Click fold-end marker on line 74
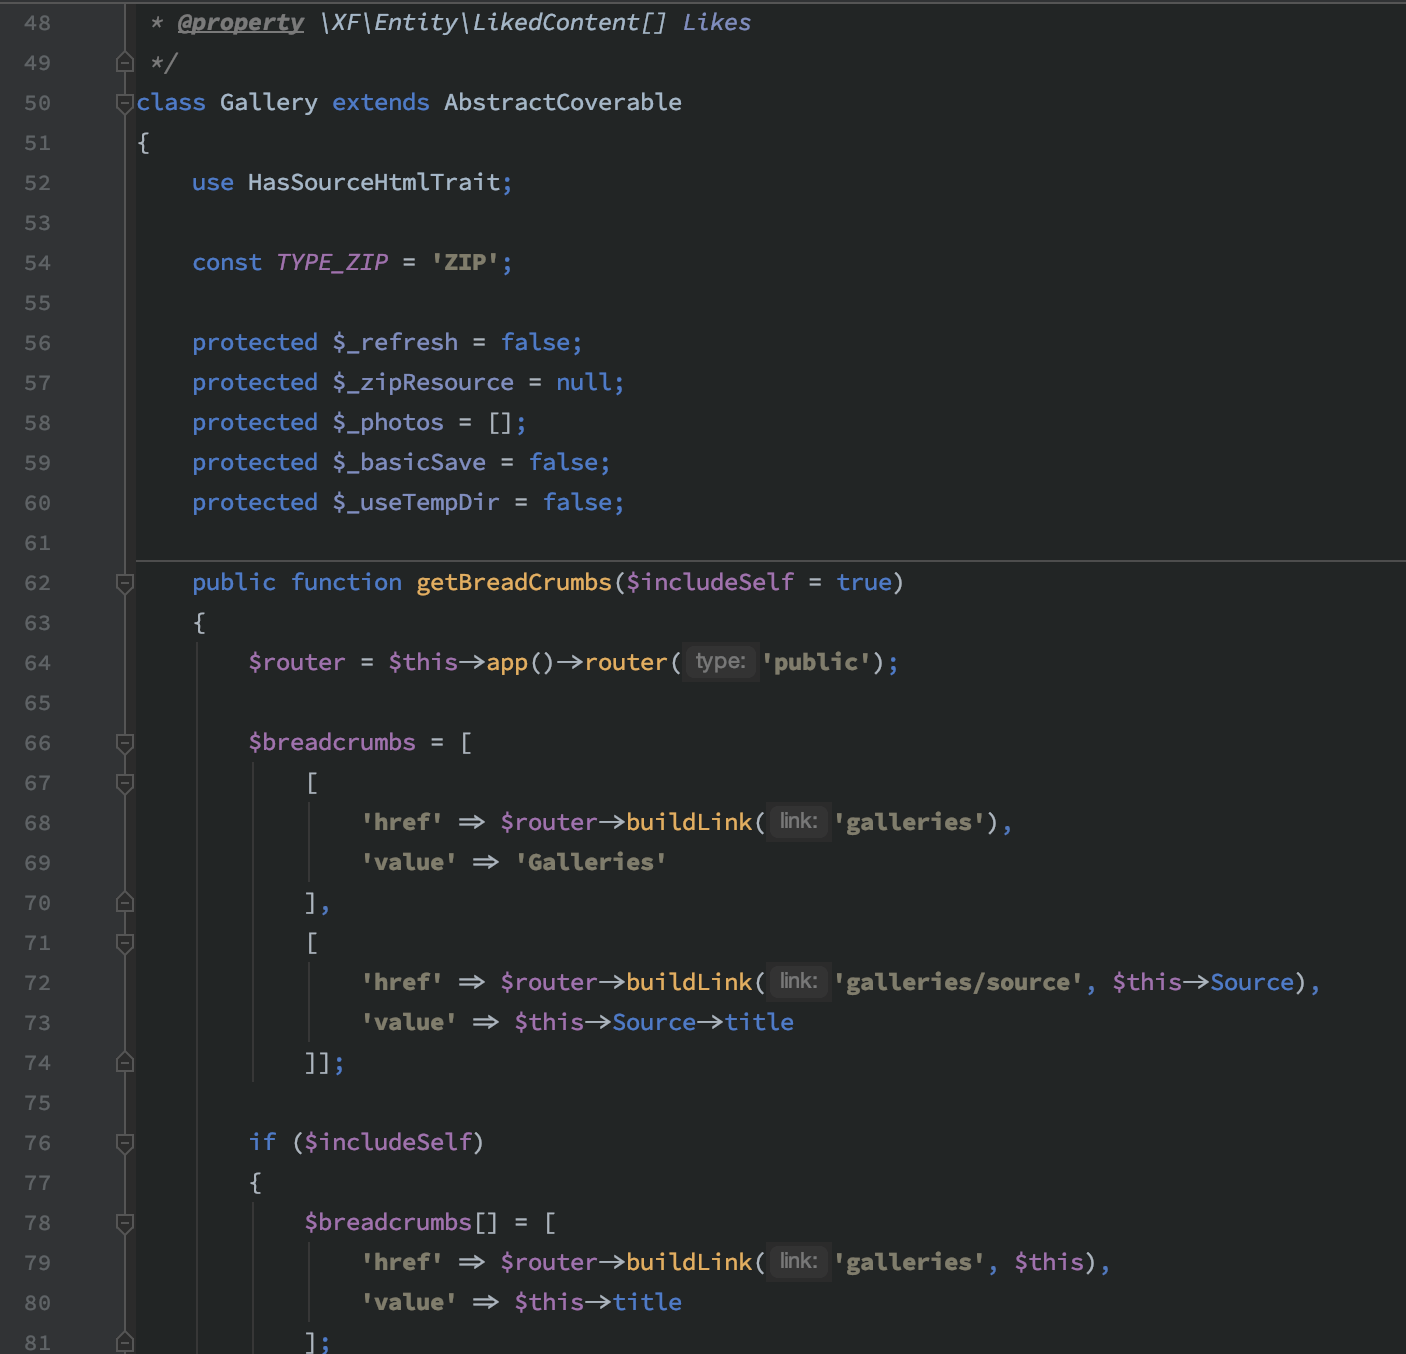 (x=125, y=1063)
